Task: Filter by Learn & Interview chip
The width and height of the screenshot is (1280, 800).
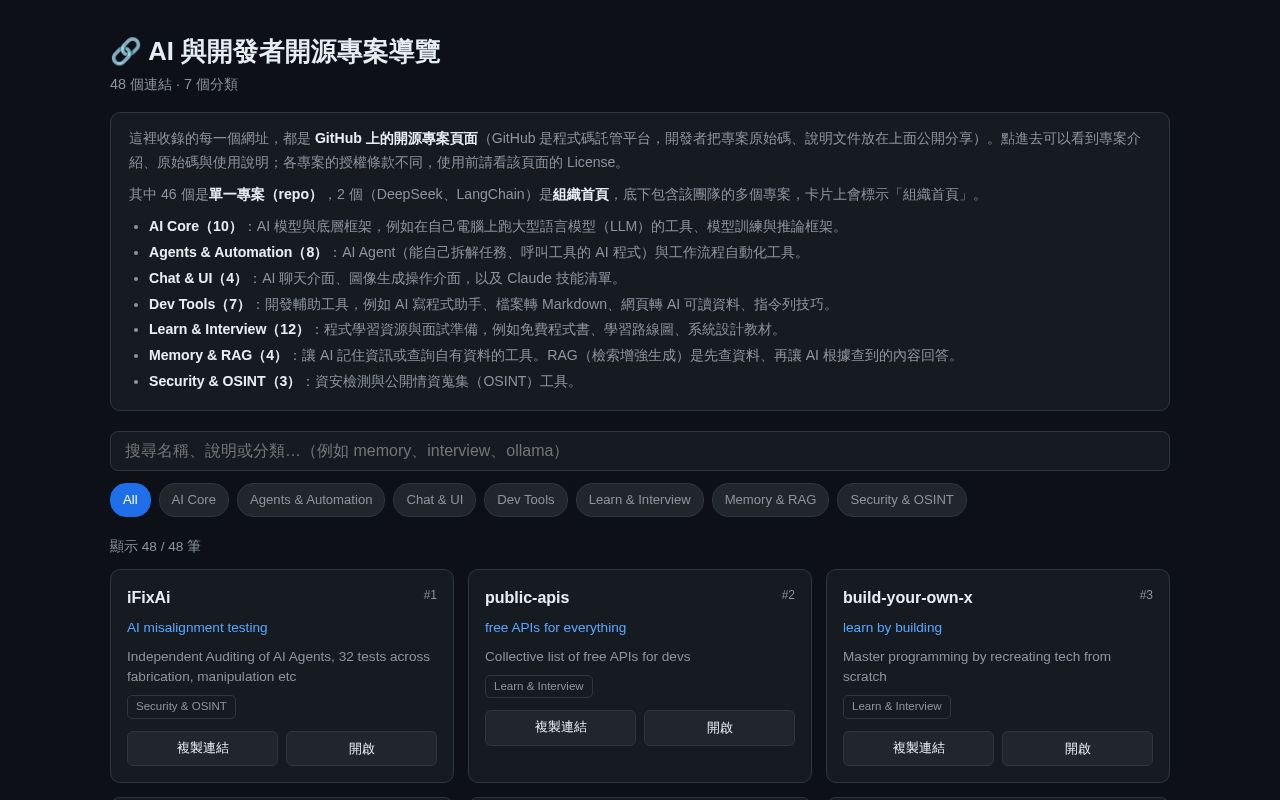Action: tap(640, 500)
